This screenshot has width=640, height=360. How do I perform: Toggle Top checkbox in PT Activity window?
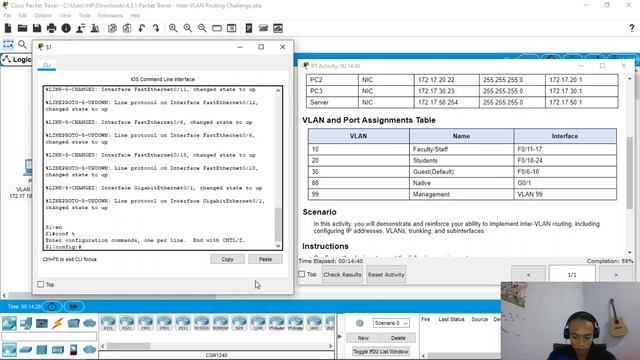[x=302, y=274]
